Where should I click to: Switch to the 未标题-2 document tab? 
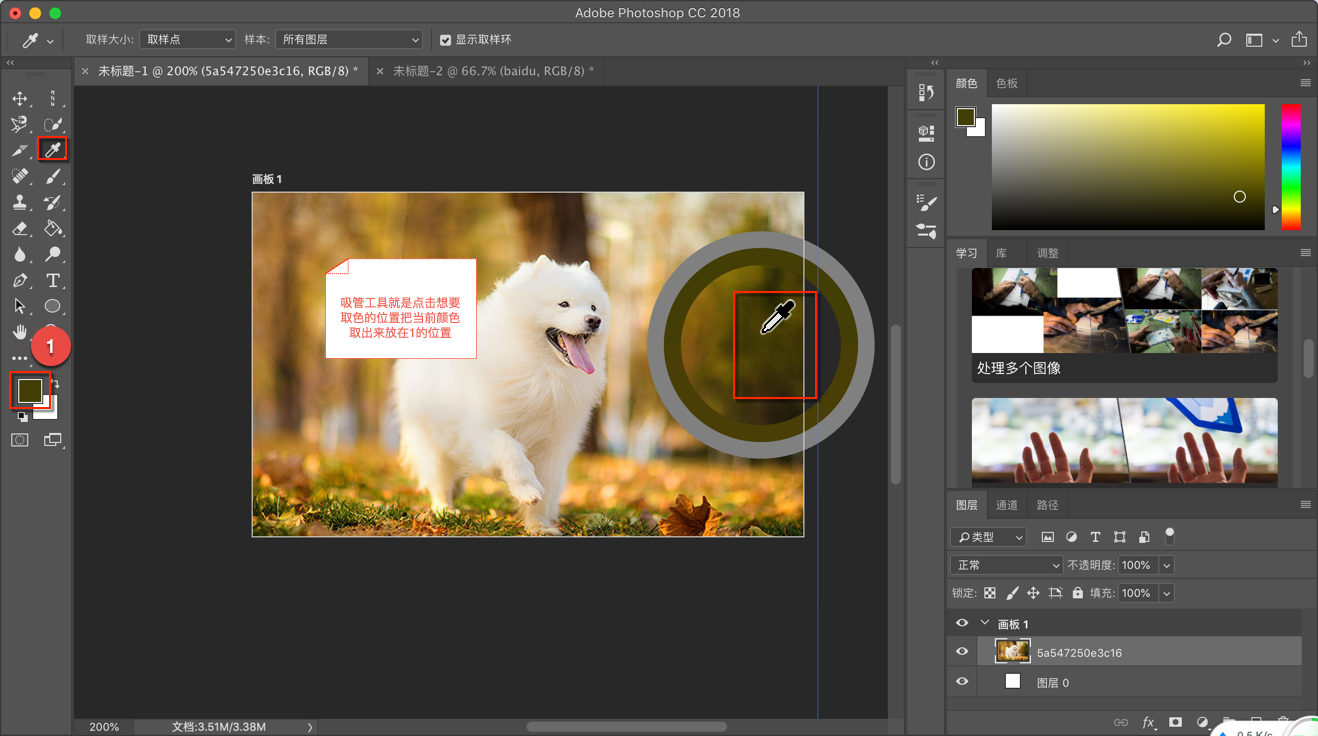(492, 71)
